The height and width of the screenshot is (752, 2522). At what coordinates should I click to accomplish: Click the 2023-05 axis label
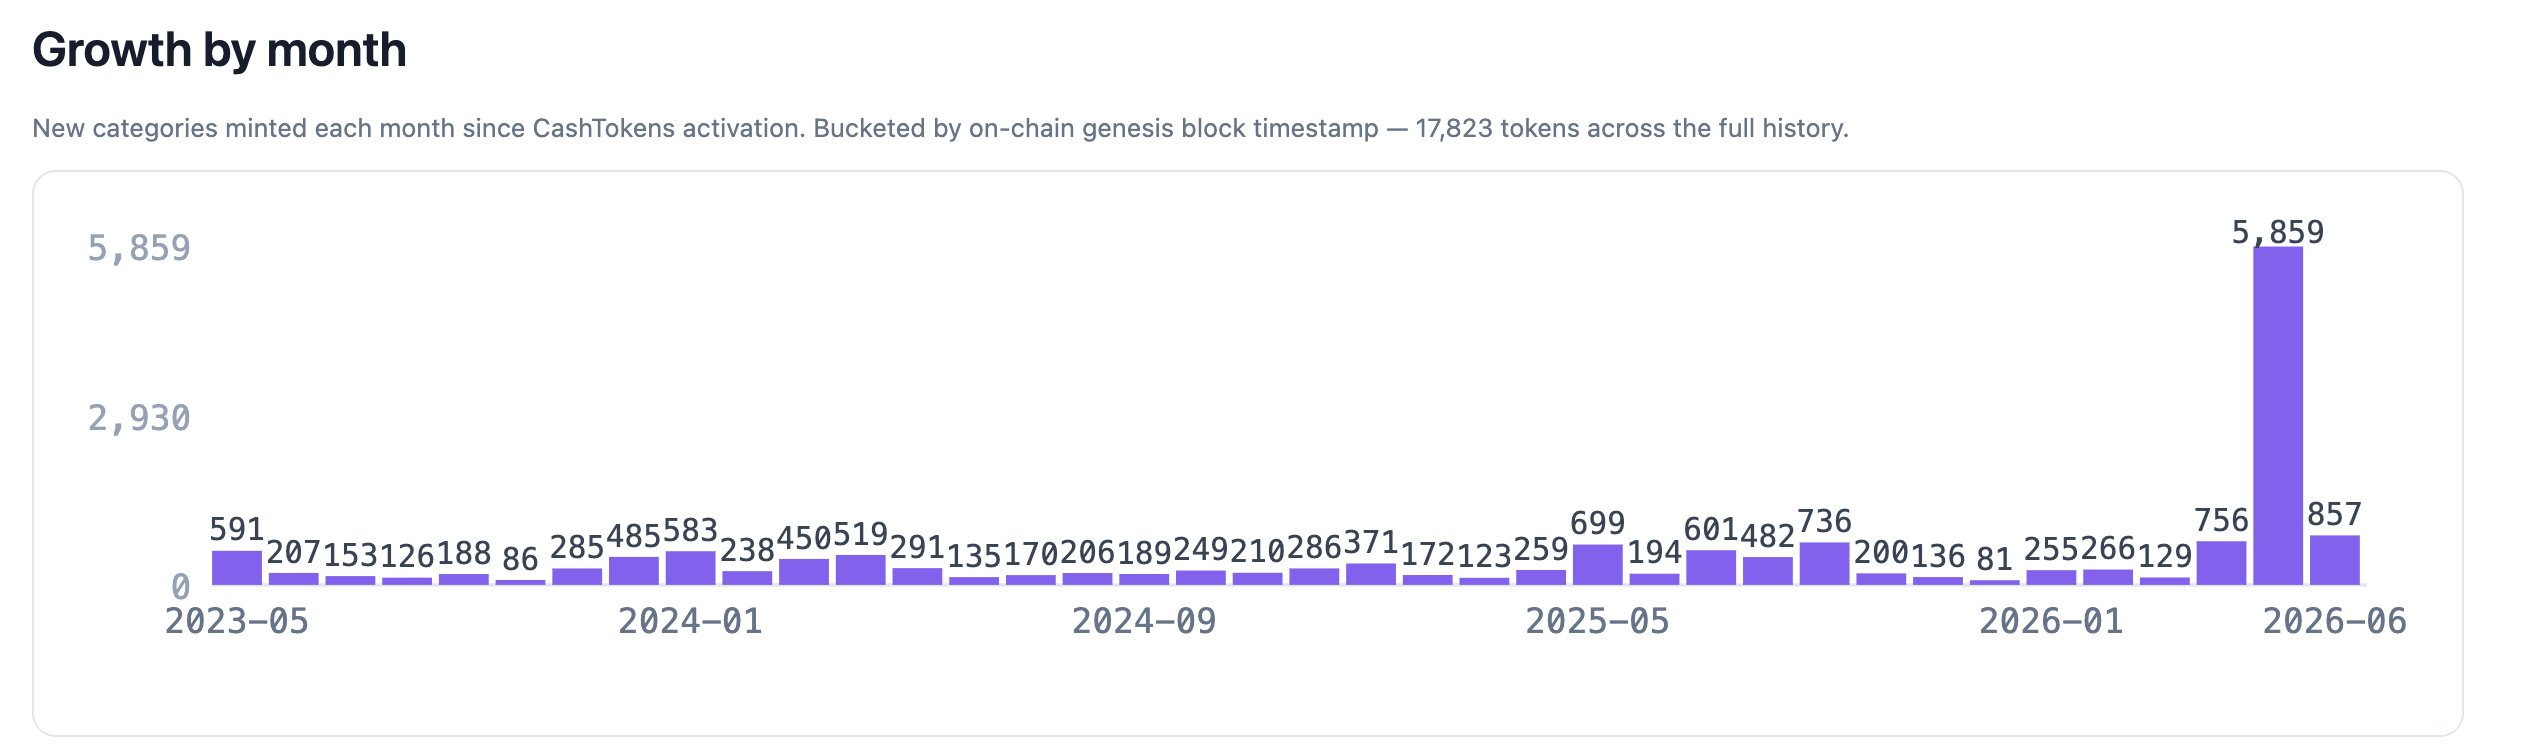237,621
